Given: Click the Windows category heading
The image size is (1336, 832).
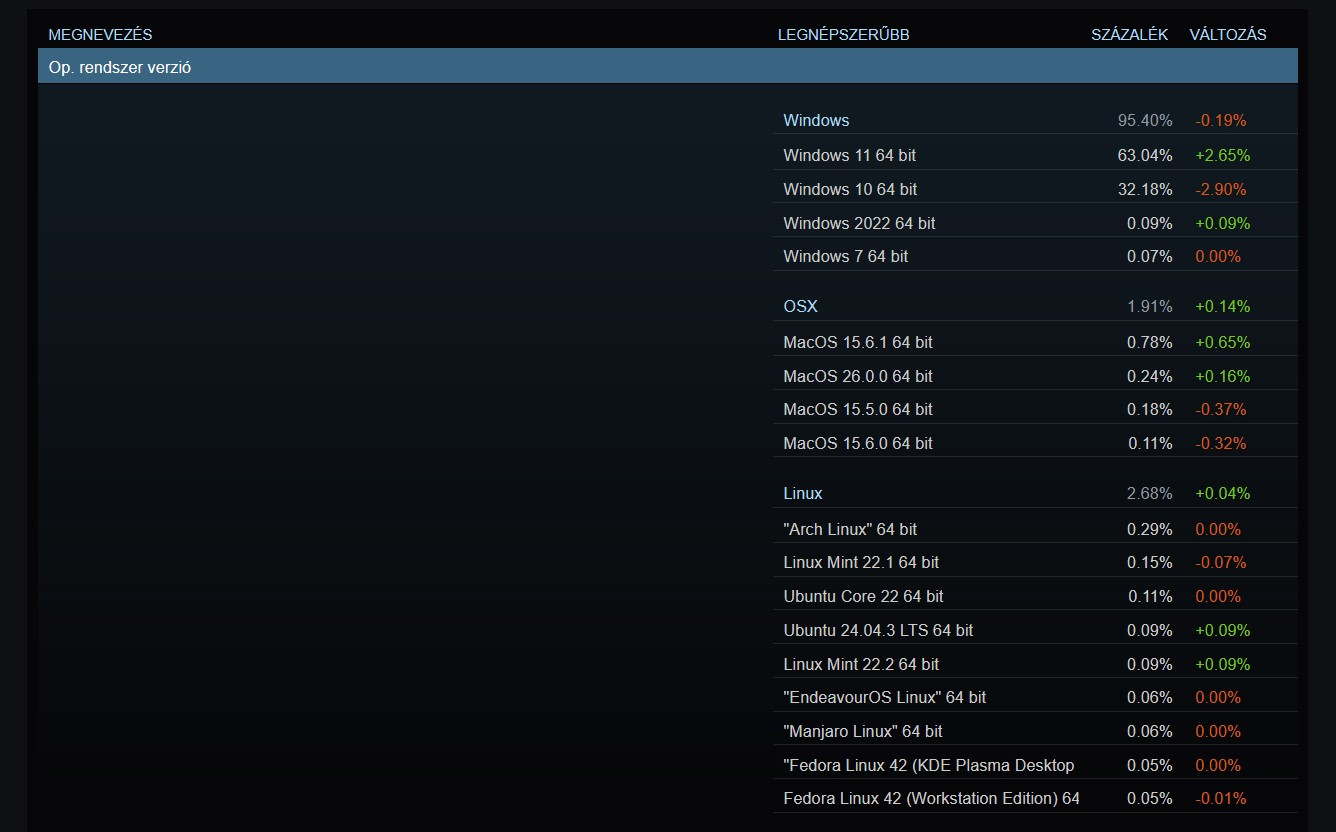Looking at the screenshot, I should [816, 120].
